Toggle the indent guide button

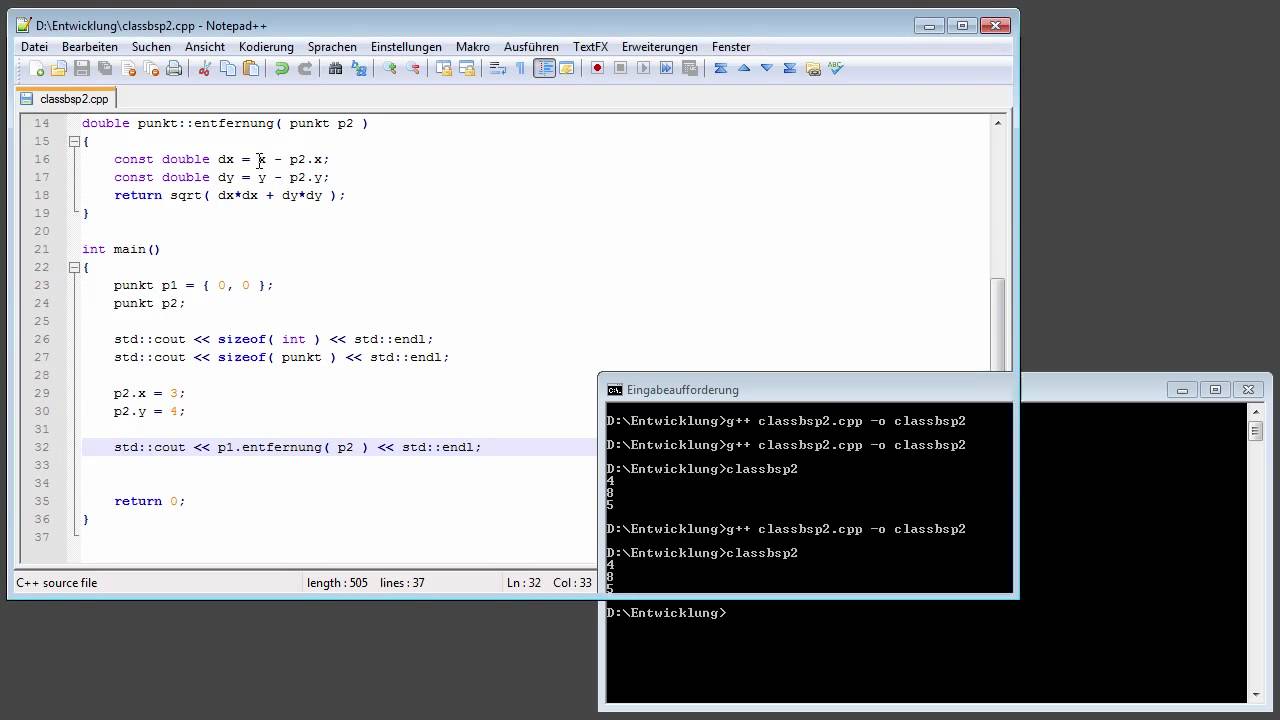[544, 68]
